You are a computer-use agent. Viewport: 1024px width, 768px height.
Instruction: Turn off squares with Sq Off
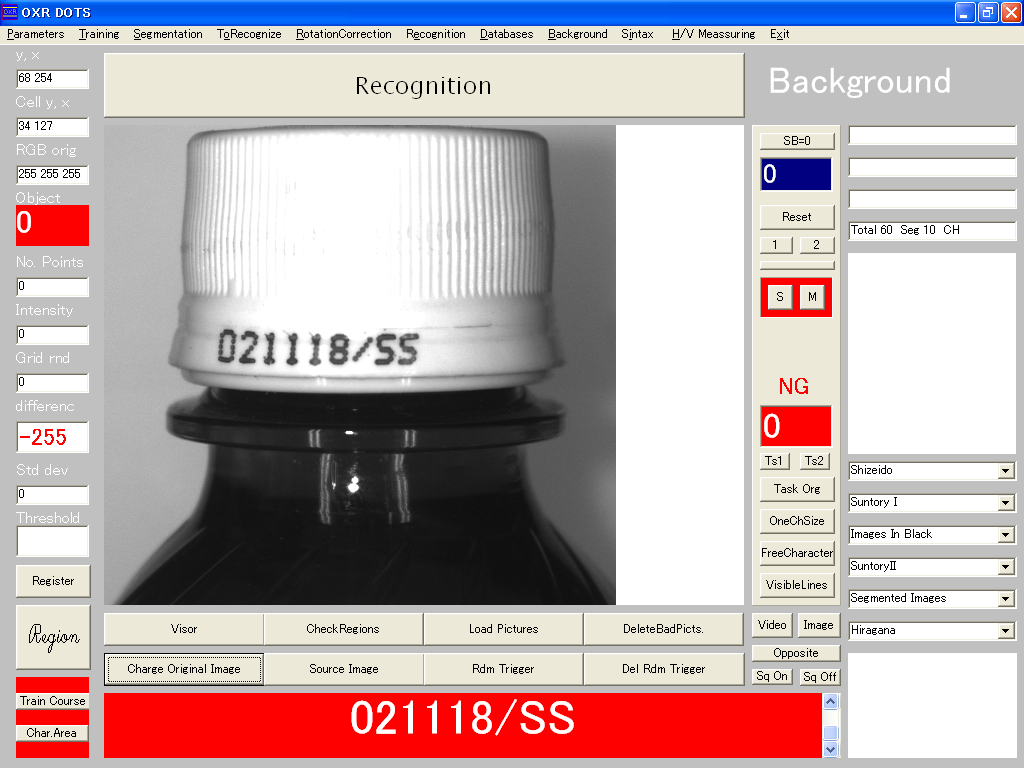pos(820,677)
